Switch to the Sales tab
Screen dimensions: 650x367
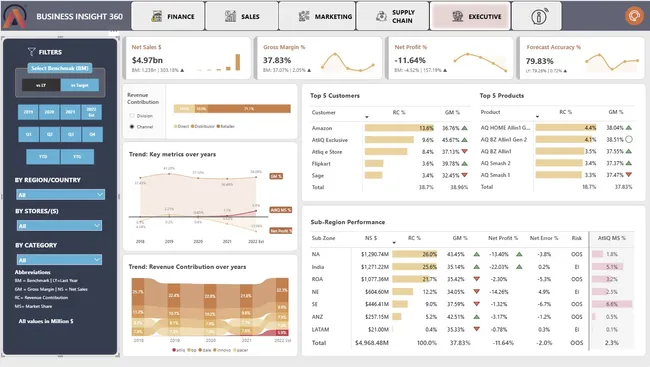(242, 16)
